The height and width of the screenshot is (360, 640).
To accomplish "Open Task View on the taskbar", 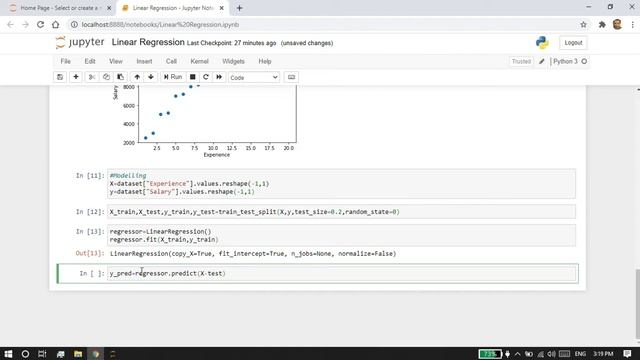I will point(42,354).
